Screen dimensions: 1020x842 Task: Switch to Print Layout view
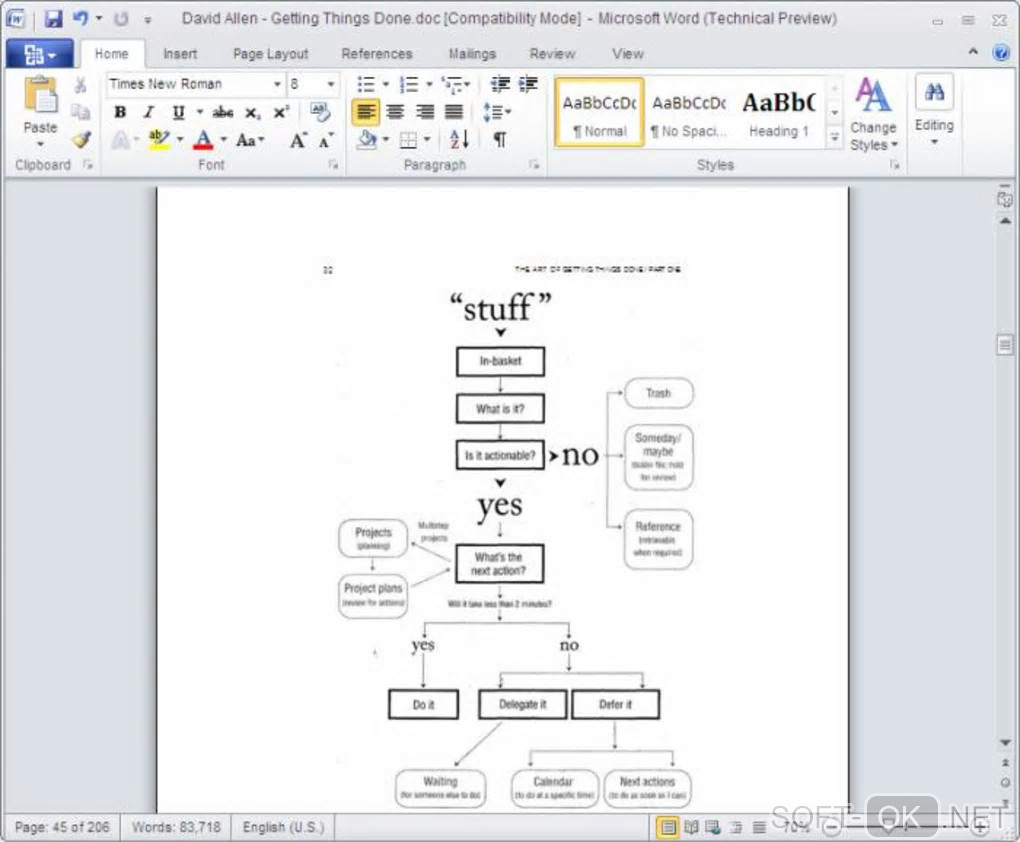pyautogui.click(x=667, y=827)
